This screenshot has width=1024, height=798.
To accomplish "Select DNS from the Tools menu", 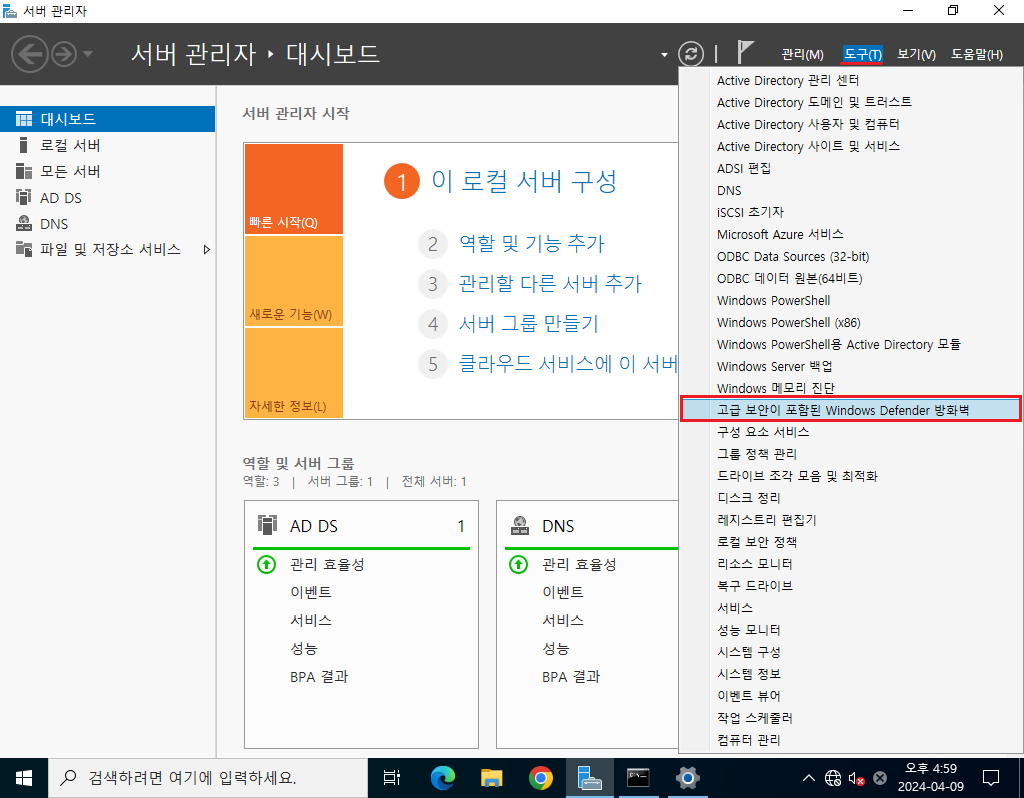I will point(850,191).
